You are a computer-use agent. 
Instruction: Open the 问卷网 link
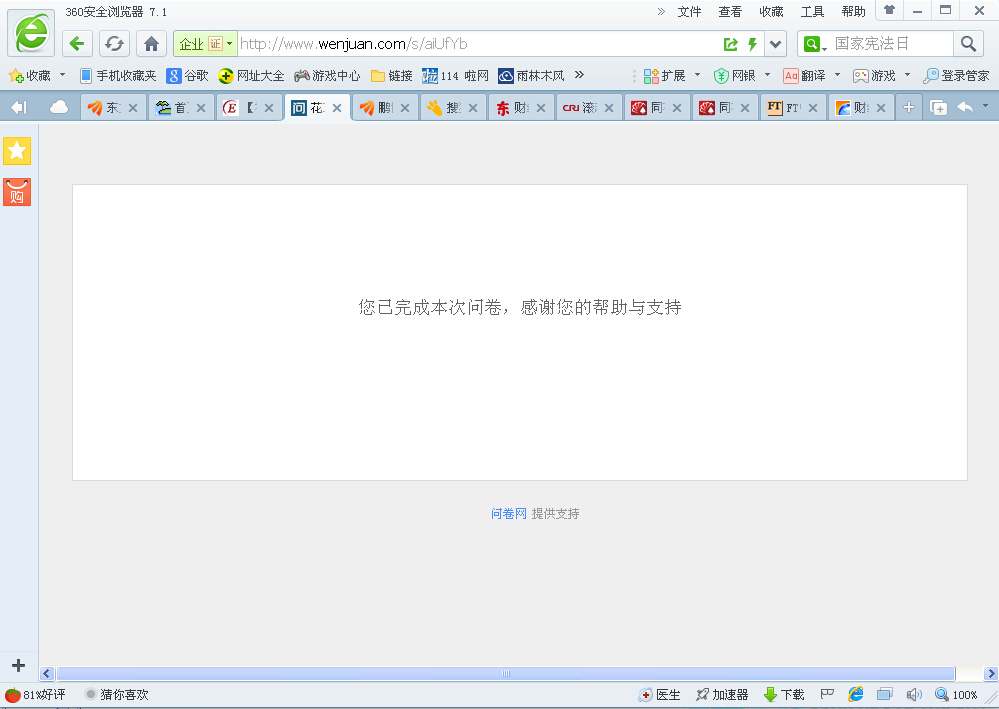[508, 513]
